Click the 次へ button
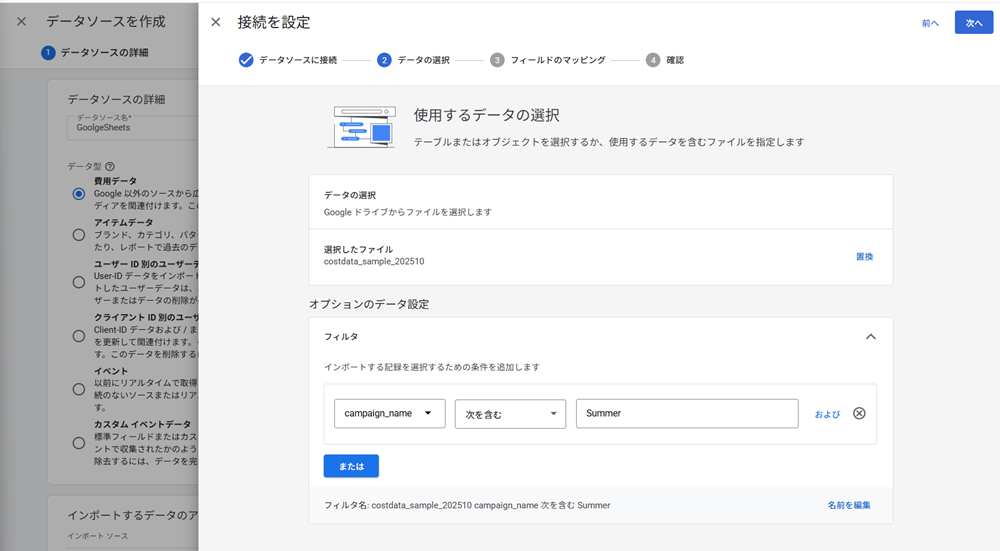The width and height of the screenshot is (1000, 551). click(x=974, y=23)
